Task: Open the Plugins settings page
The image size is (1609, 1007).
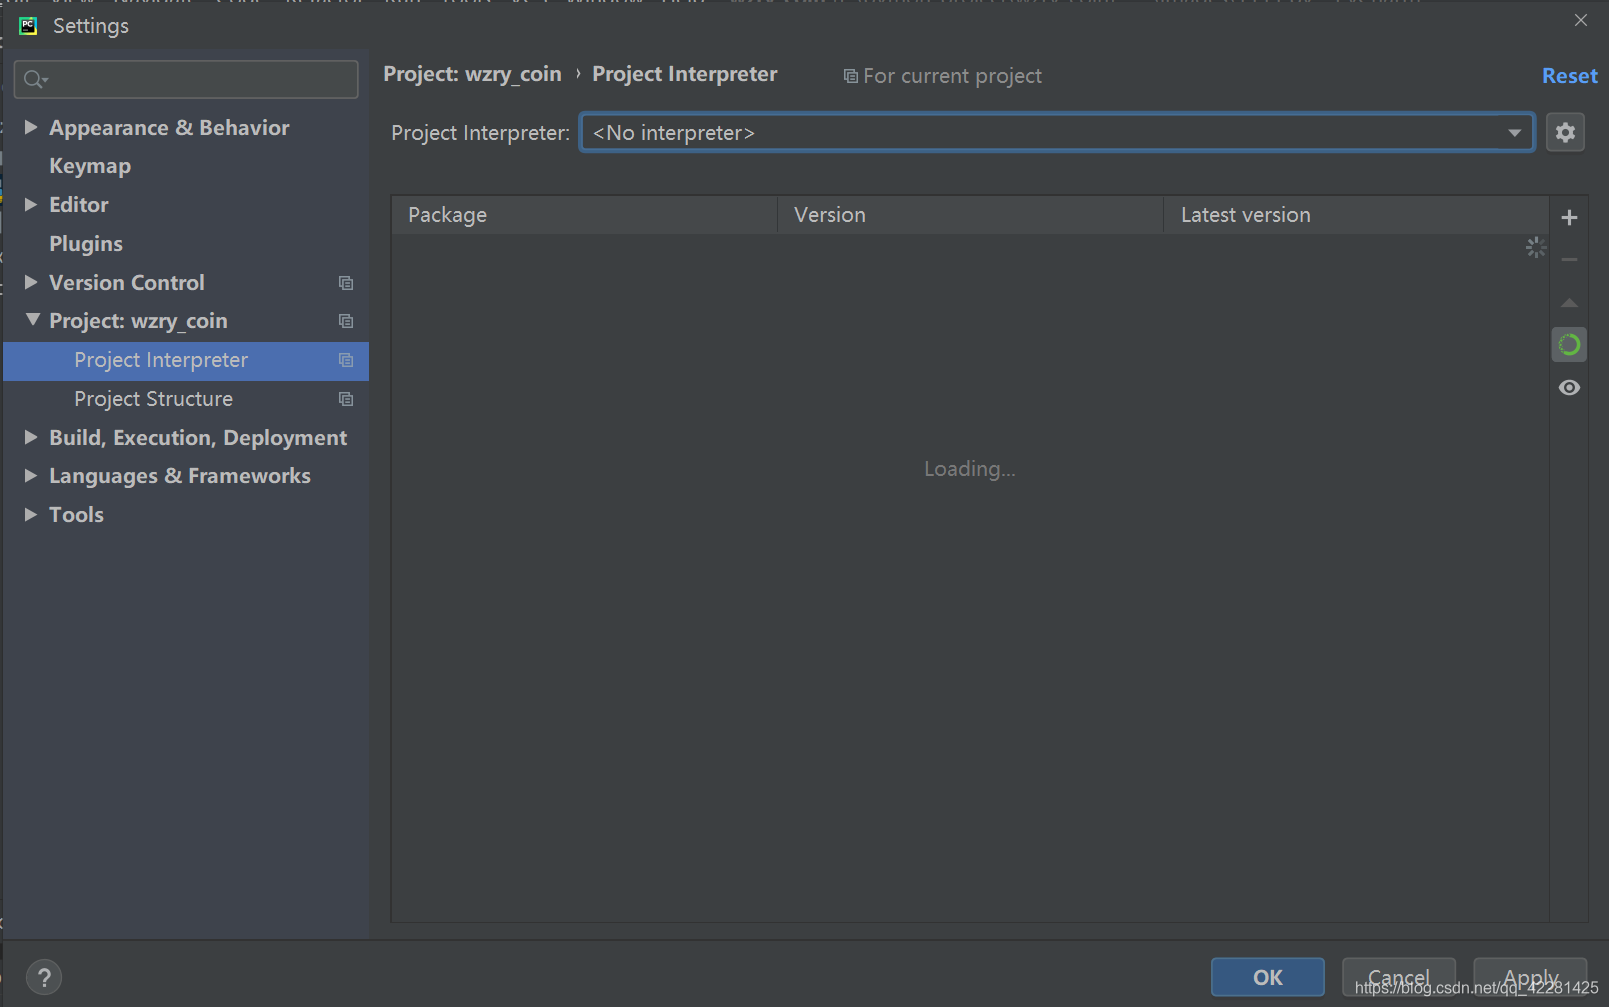Action: [86, 244]
